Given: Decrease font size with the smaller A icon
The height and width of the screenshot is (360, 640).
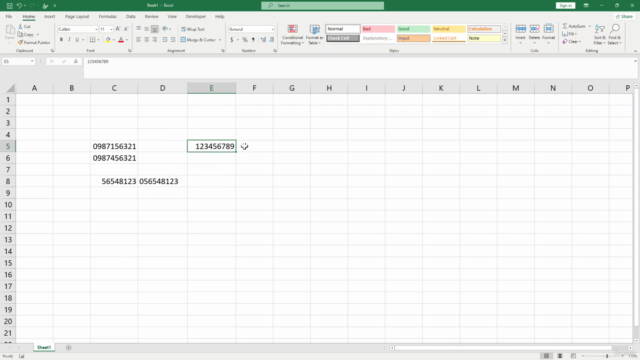Looking at the screenshot, I should 126,29.
